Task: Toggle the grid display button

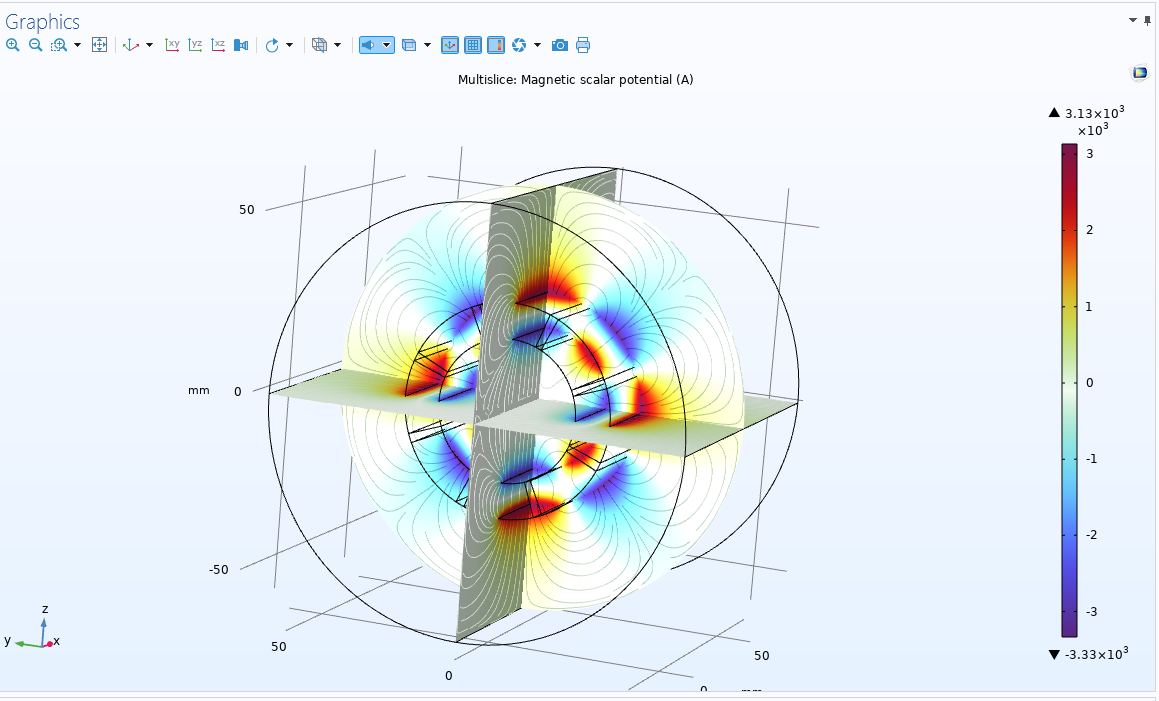Action: [473, 45]
